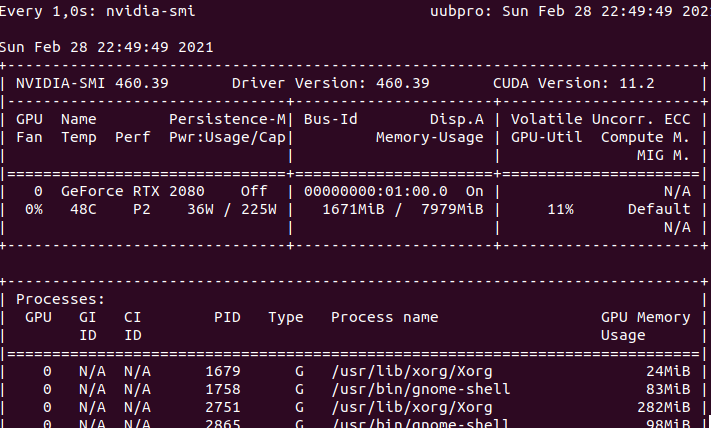
Task: Click the memory usage value '24MiB'
Action: pos(668,371)
